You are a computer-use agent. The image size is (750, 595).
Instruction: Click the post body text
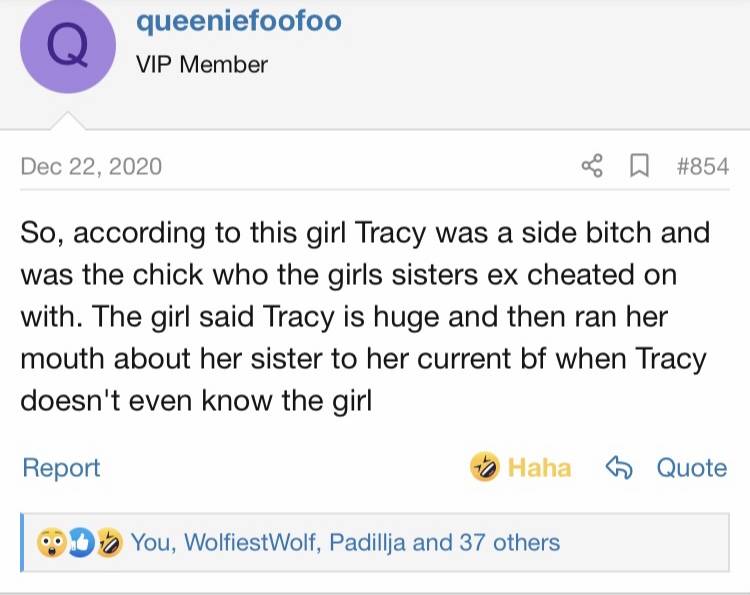coord(365,317)
